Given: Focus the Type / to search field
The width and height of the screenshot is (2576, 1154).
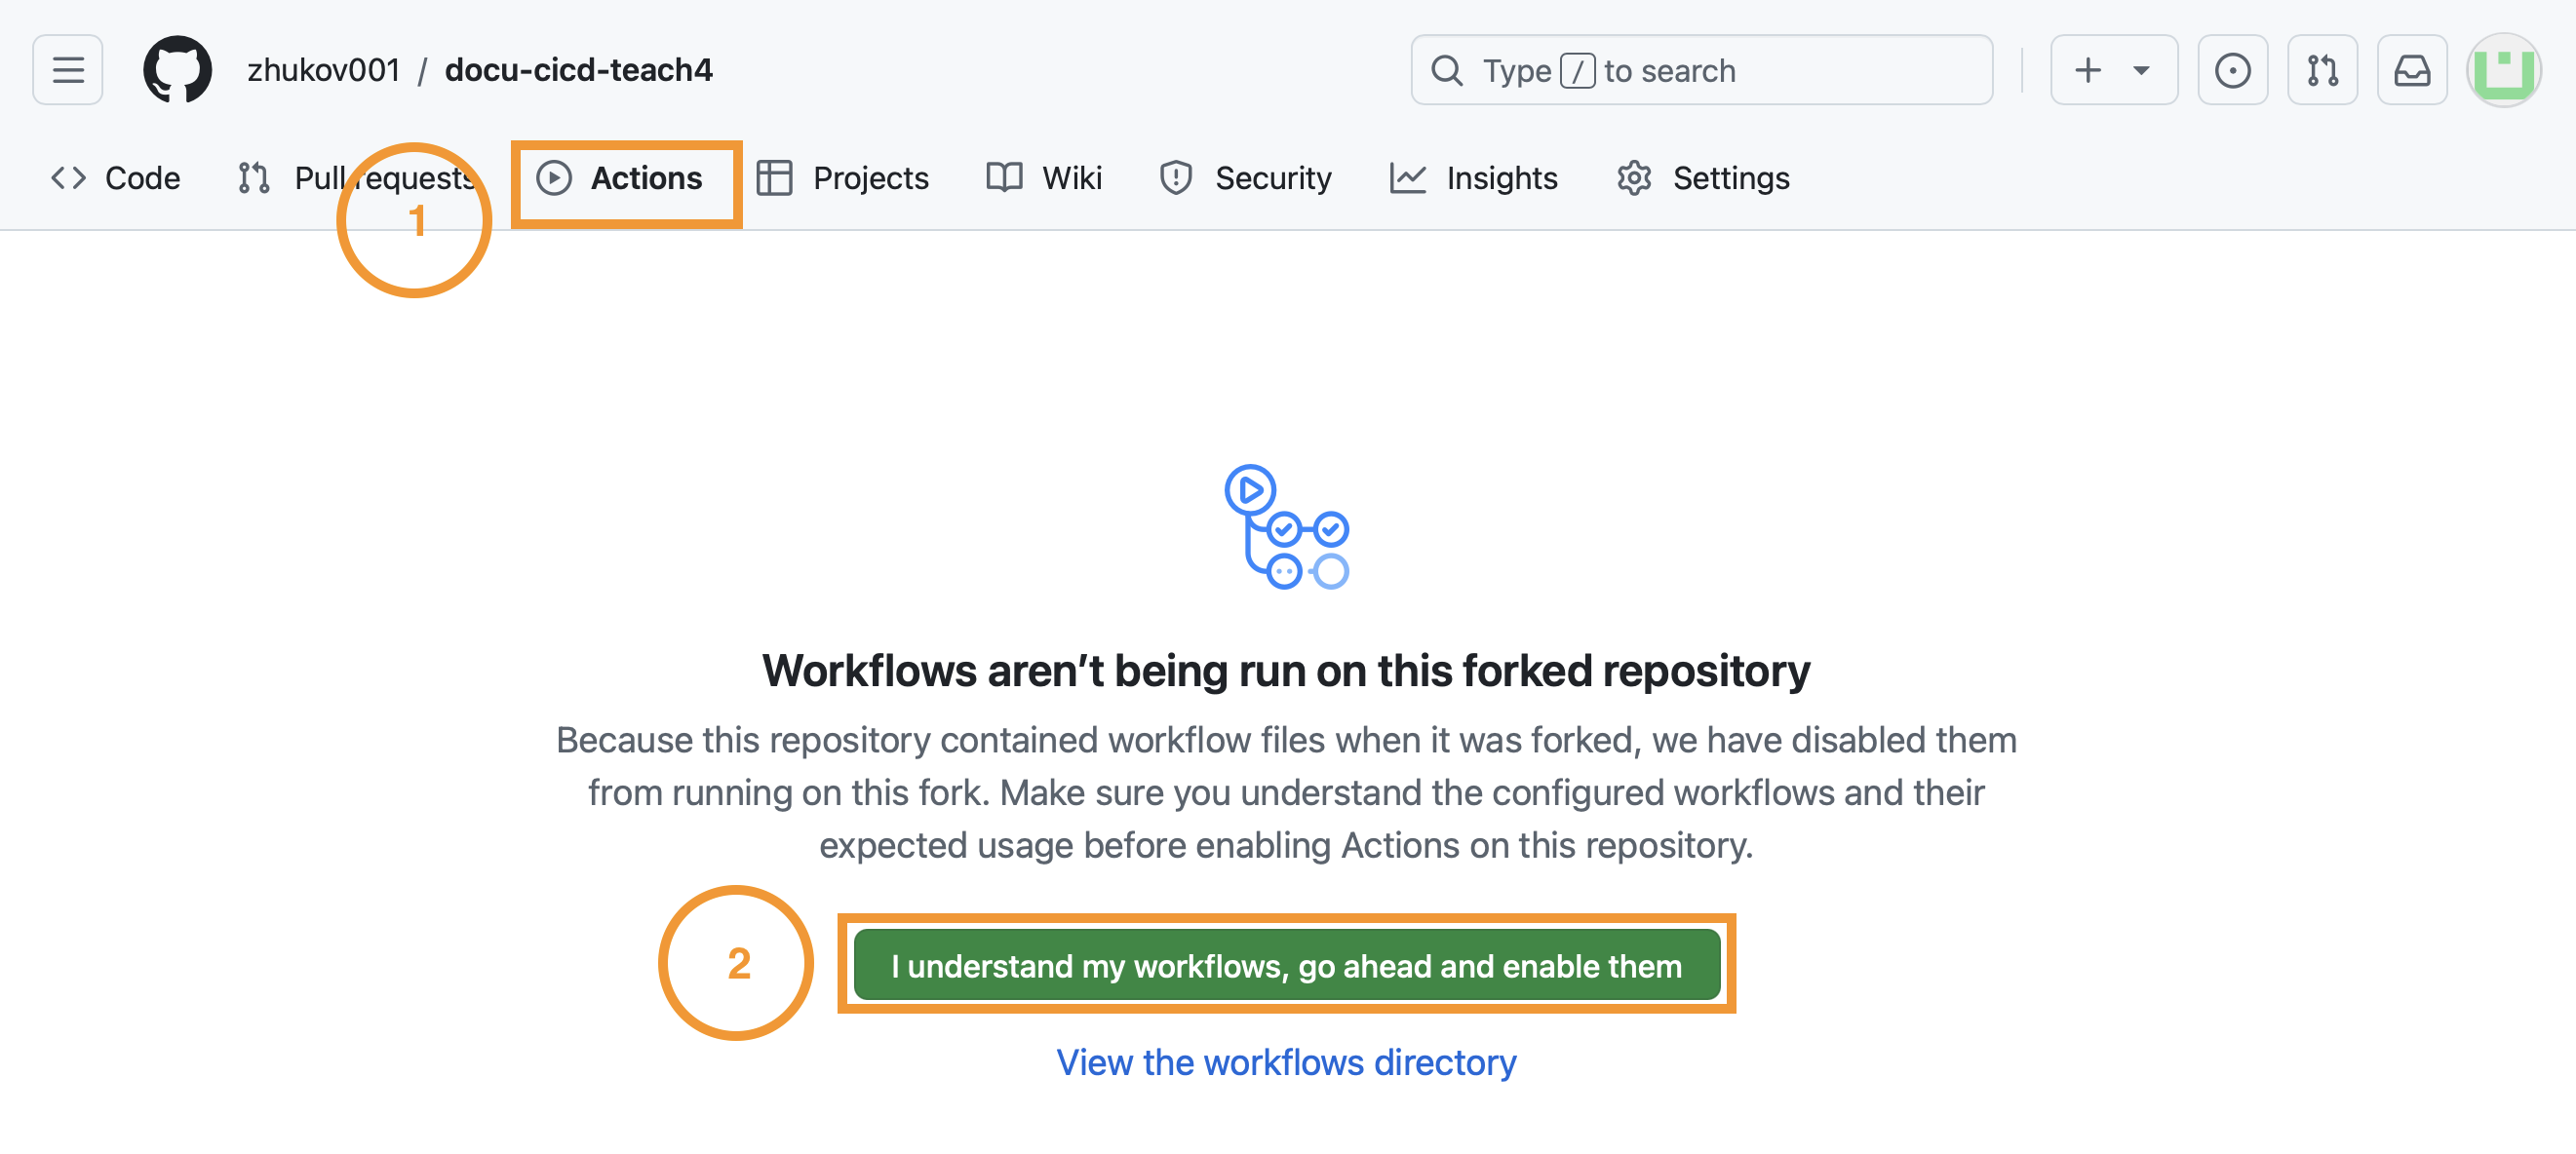Looking at the screenshot, I should pyautogui.click(x=1700, y=70).
